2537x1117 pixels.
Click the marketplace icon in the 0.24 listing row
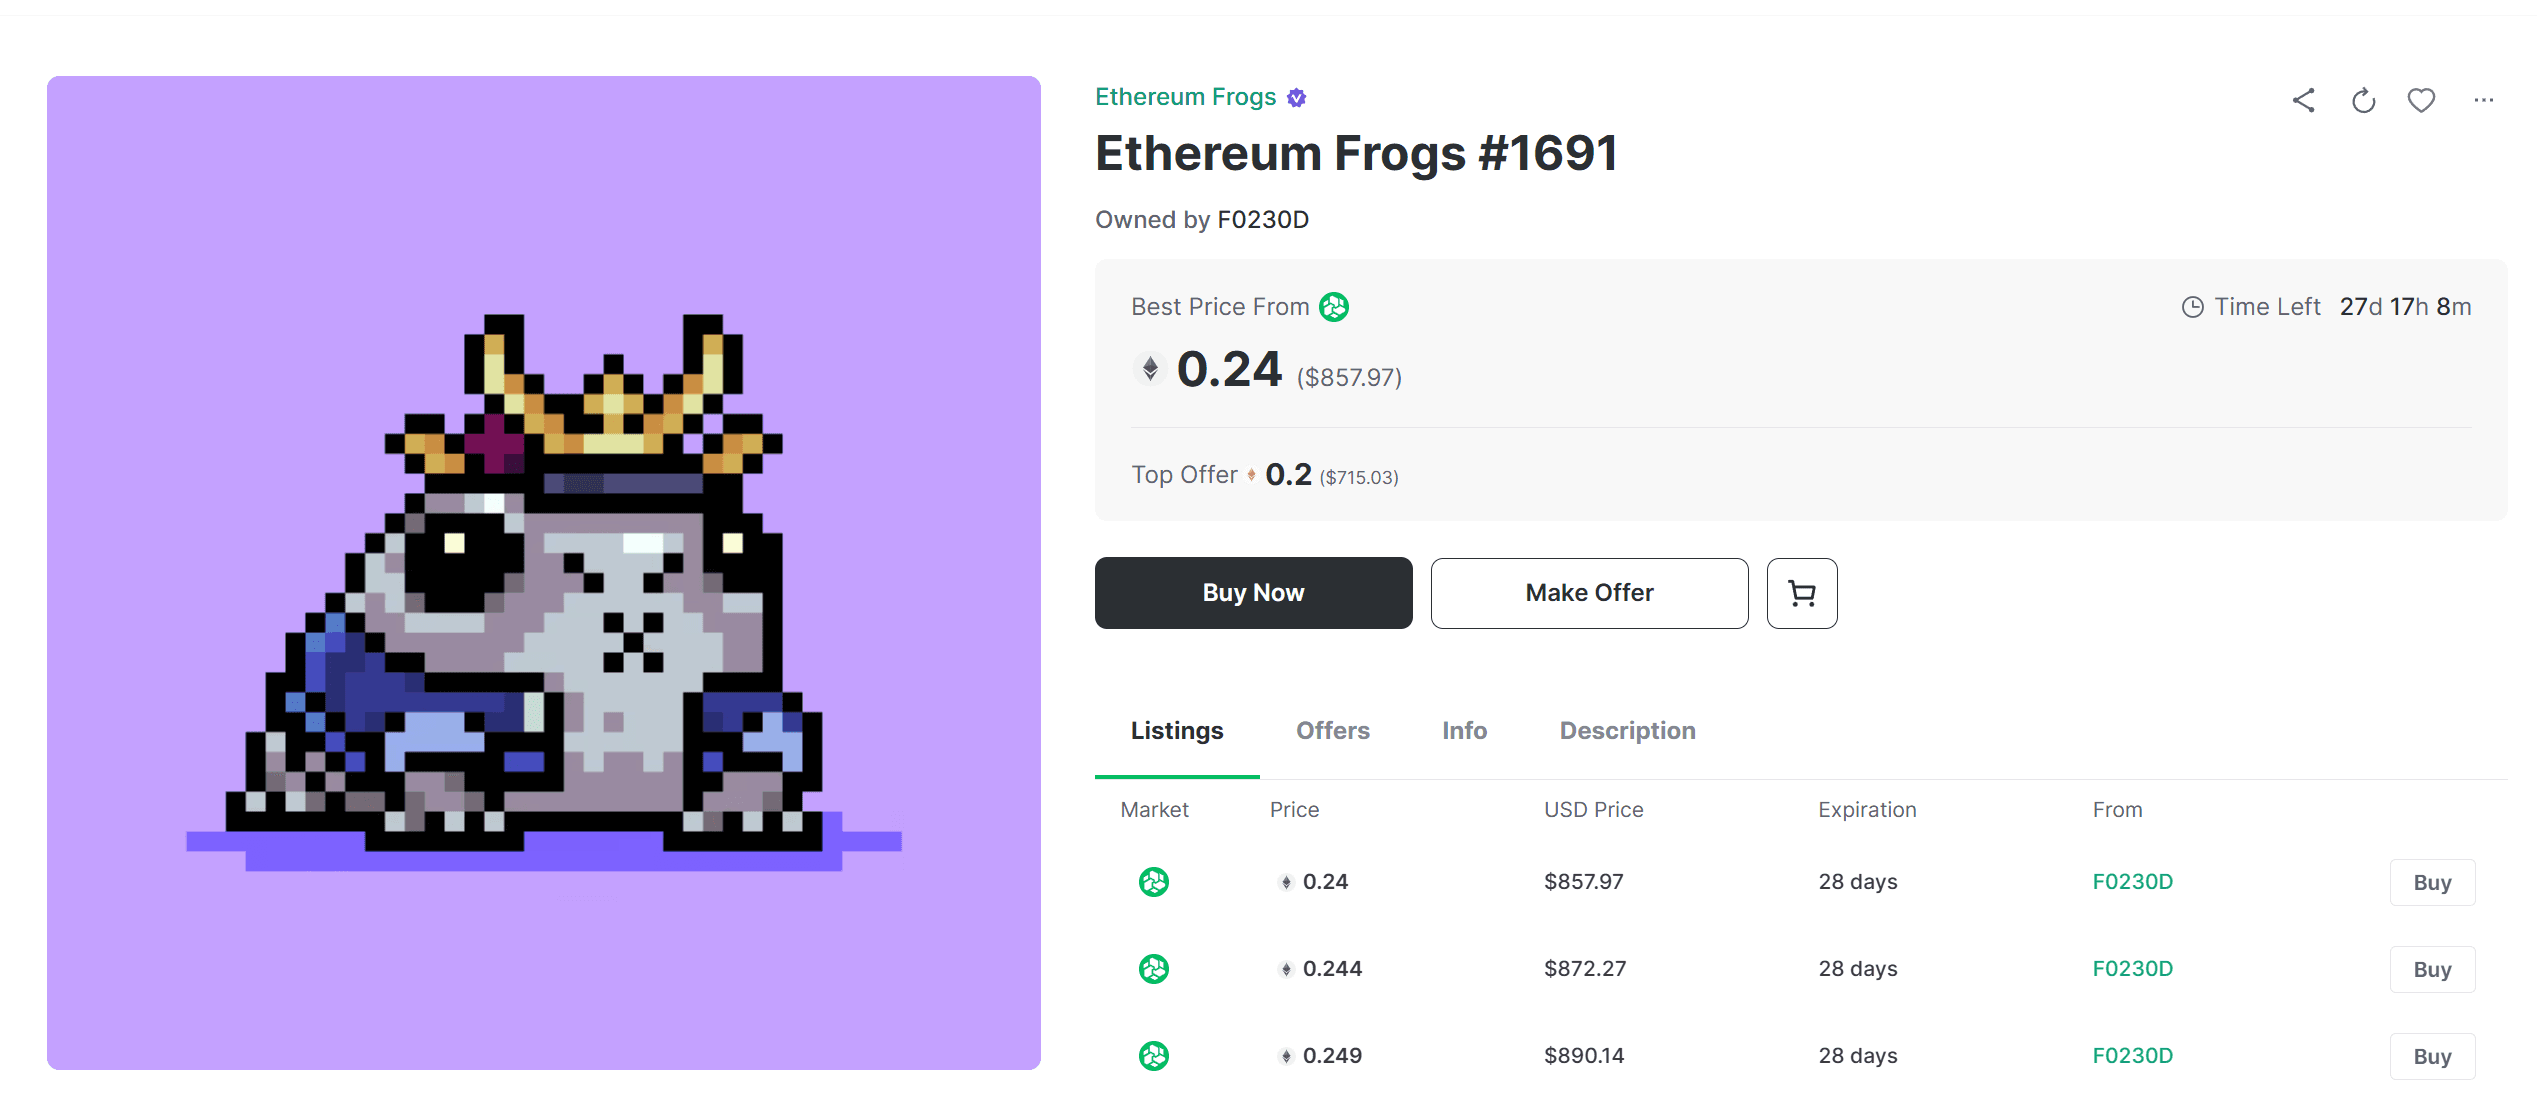tap(1154, 882)
